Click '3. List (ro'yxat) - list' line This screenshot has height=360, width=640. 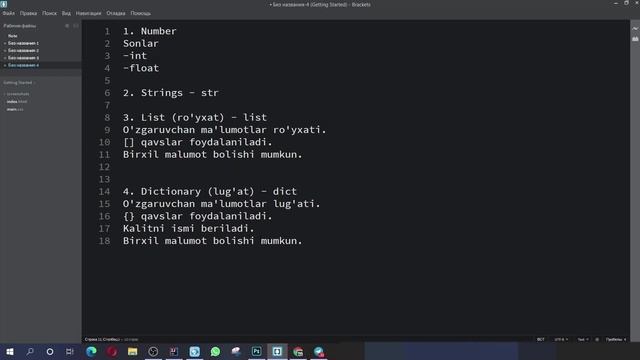pos(195,117)
